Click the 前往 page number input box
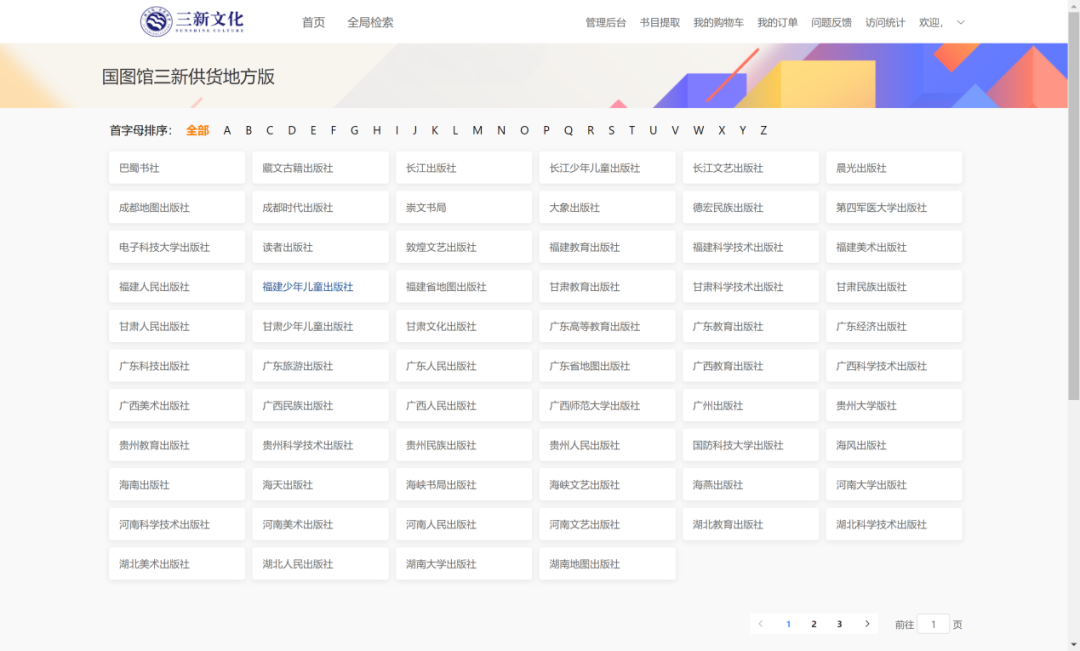Screen dimensions: 1080x651 [x=933, y=623]
